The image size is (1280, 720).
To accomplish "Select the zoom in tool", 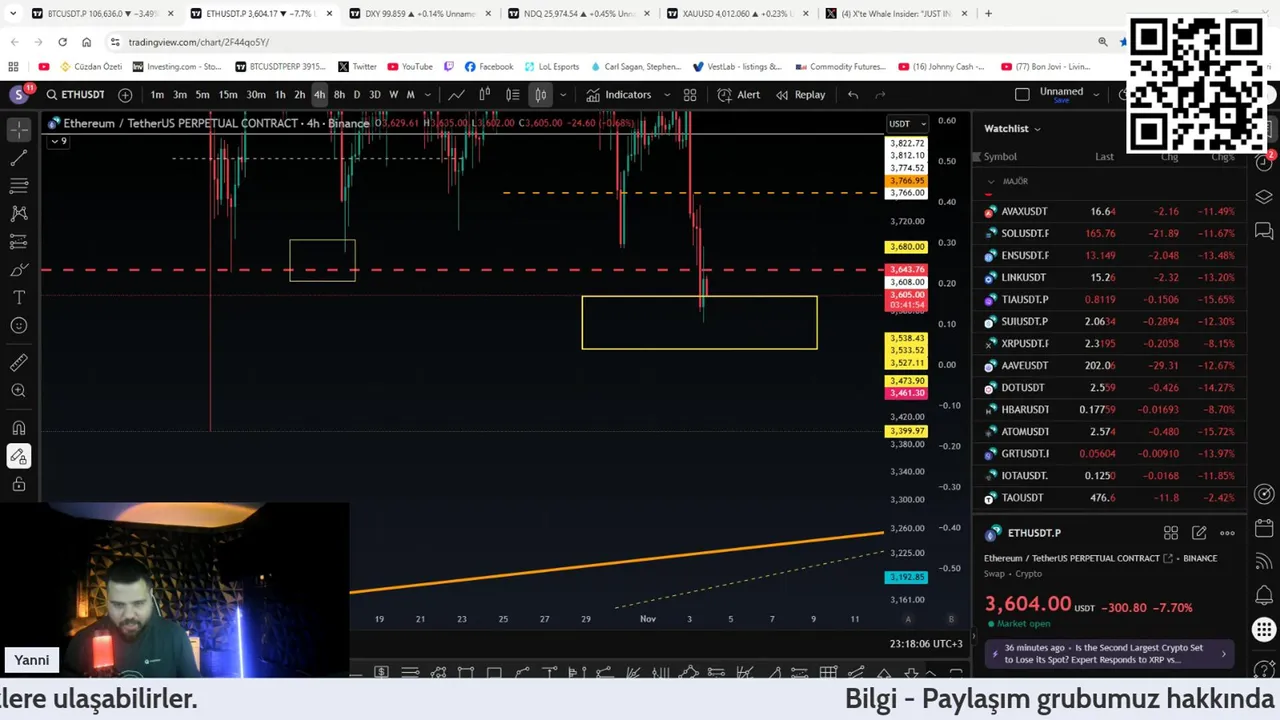I will coord(18,391).
